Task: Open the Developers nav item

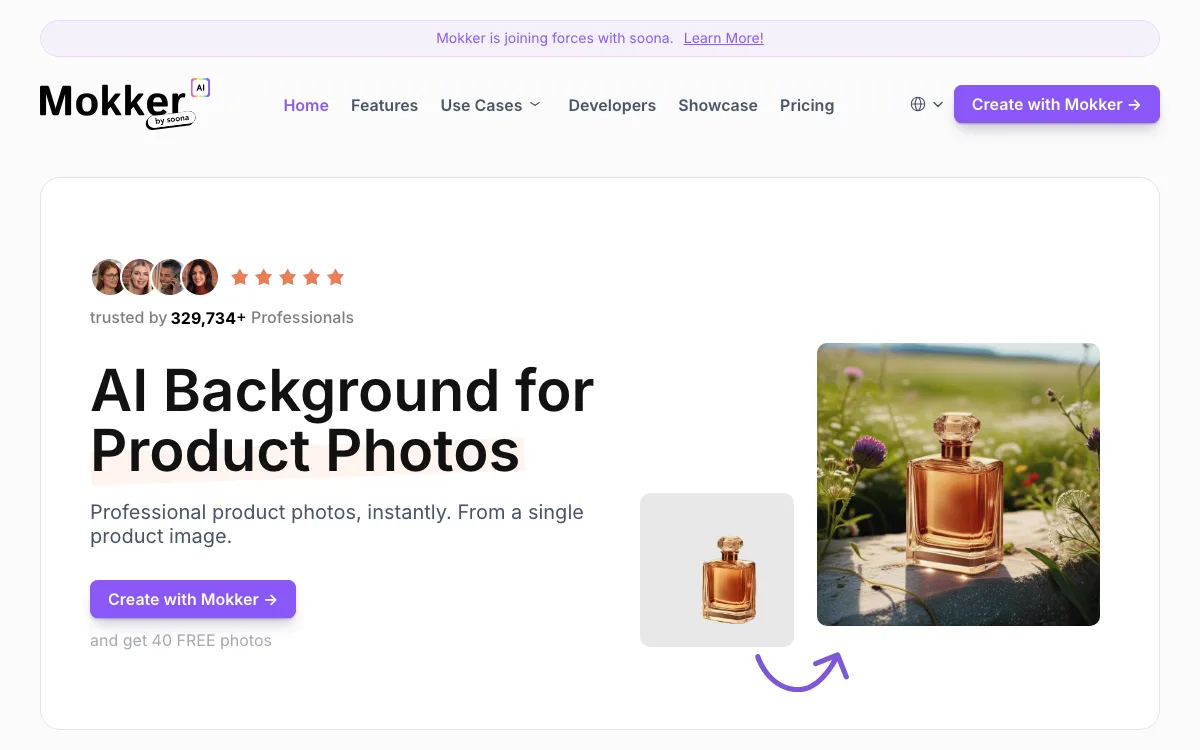Action: [612, 105]
